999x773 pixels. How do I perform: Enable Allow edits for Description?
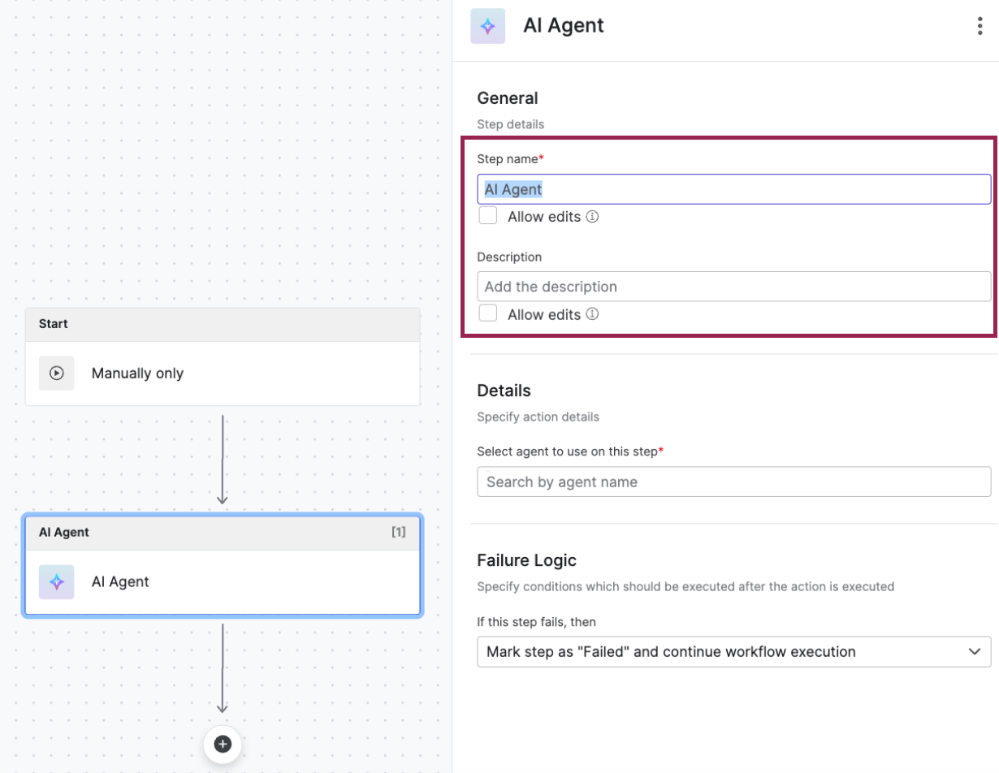tap(488, 313)
